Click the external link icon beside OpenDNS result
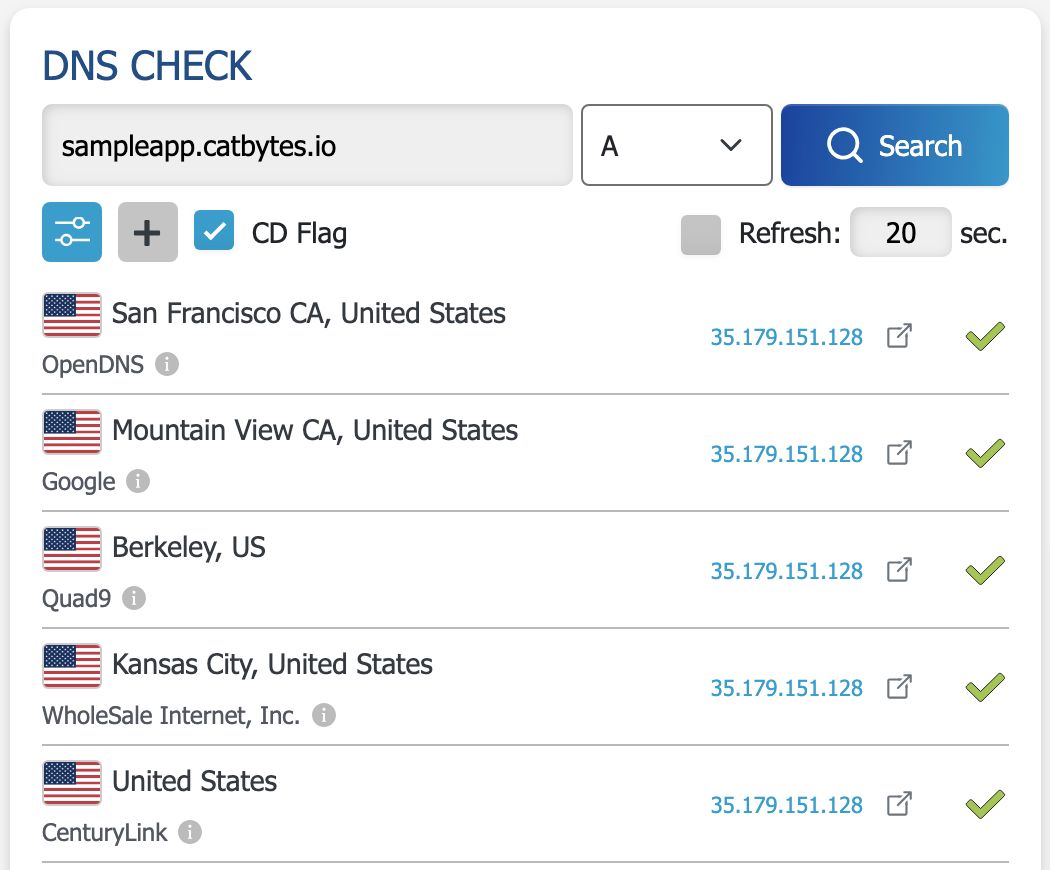 pos(899,337)
